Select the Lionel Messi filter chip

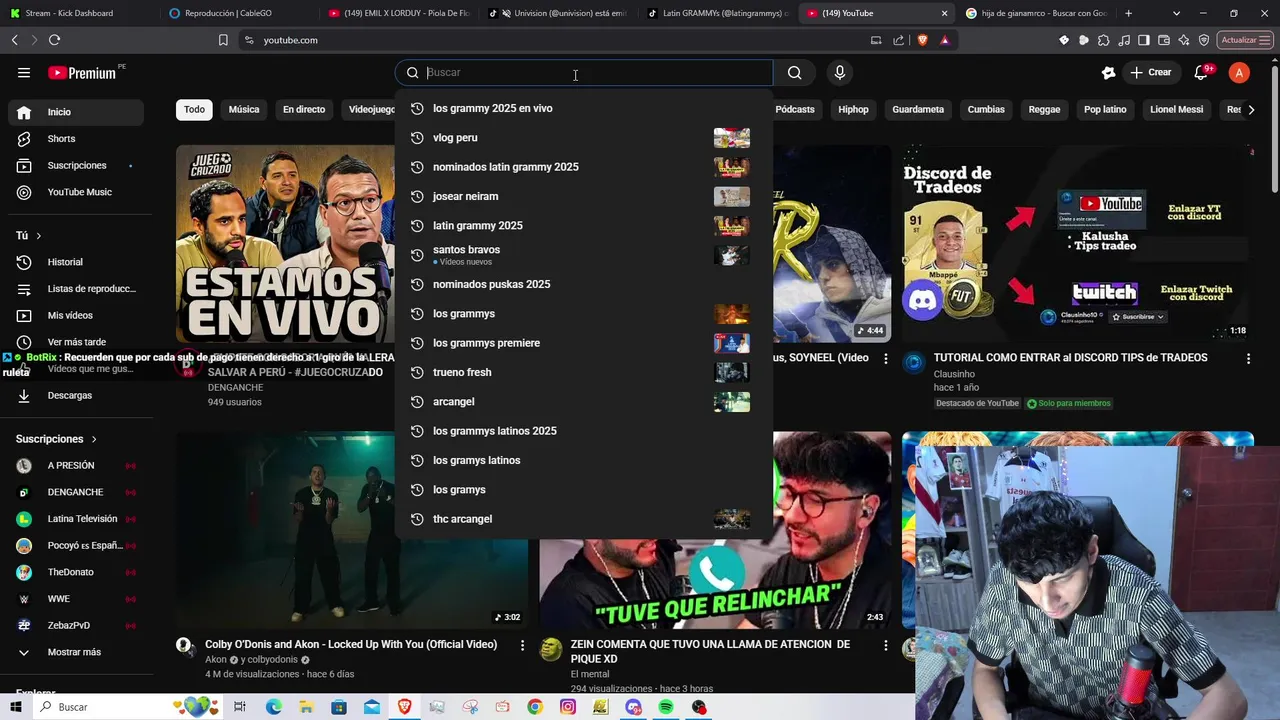pyautogui.click(x=1177, y=109)
